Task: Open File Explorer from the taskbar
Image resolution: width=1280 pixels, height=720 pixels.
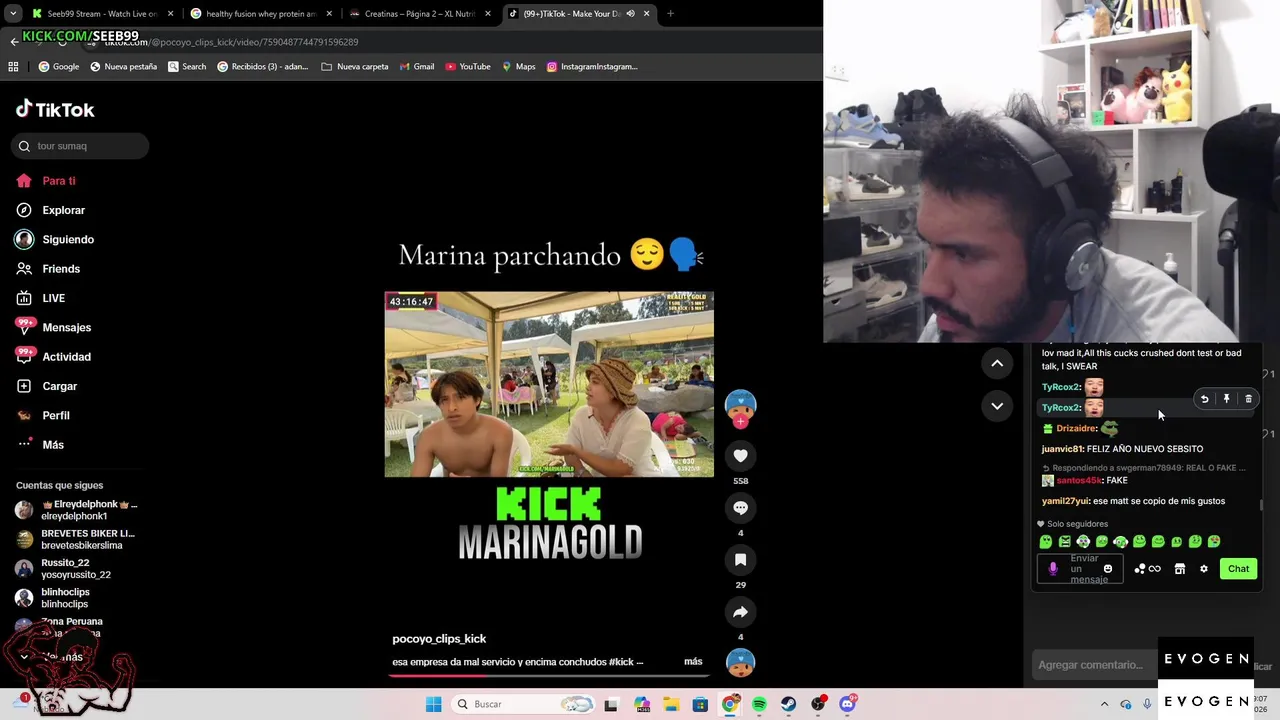Action: [671, 704]
